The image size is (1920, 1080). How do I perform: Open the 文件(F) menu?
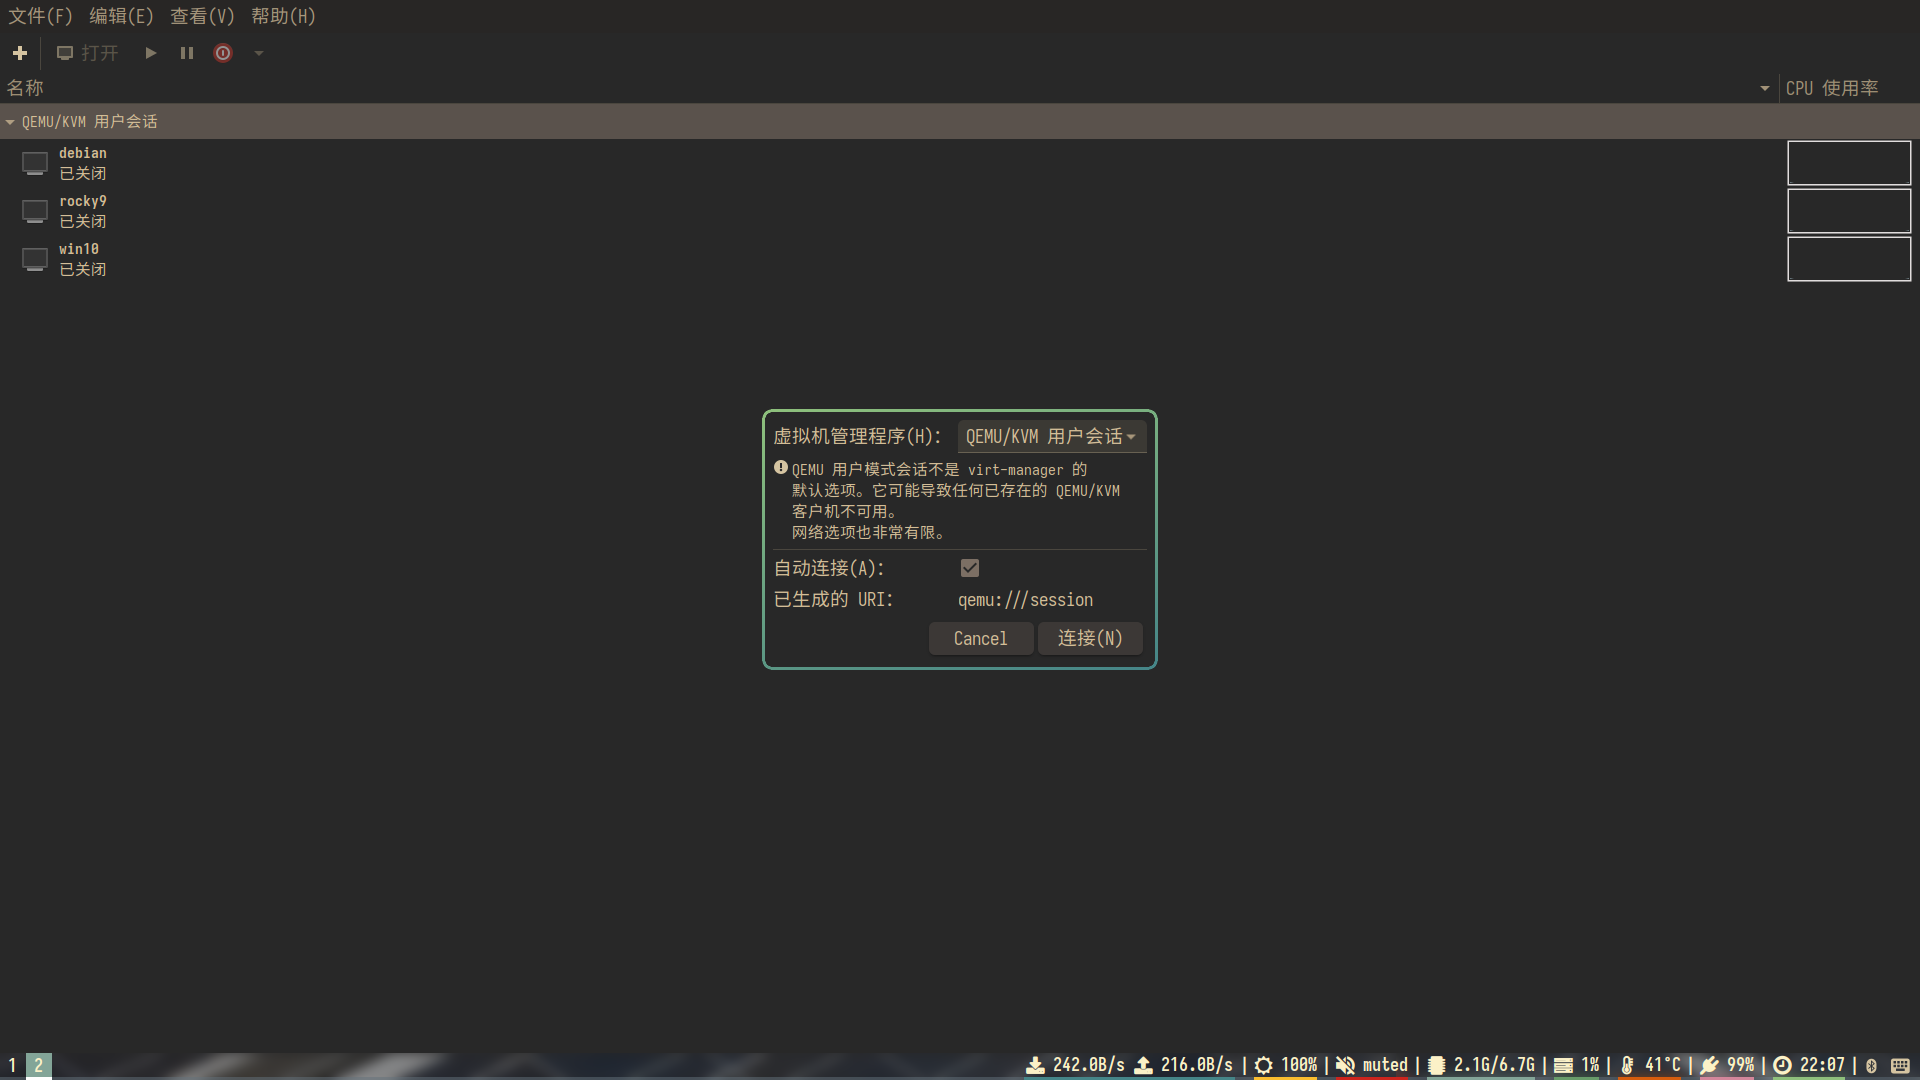(40, 16)
